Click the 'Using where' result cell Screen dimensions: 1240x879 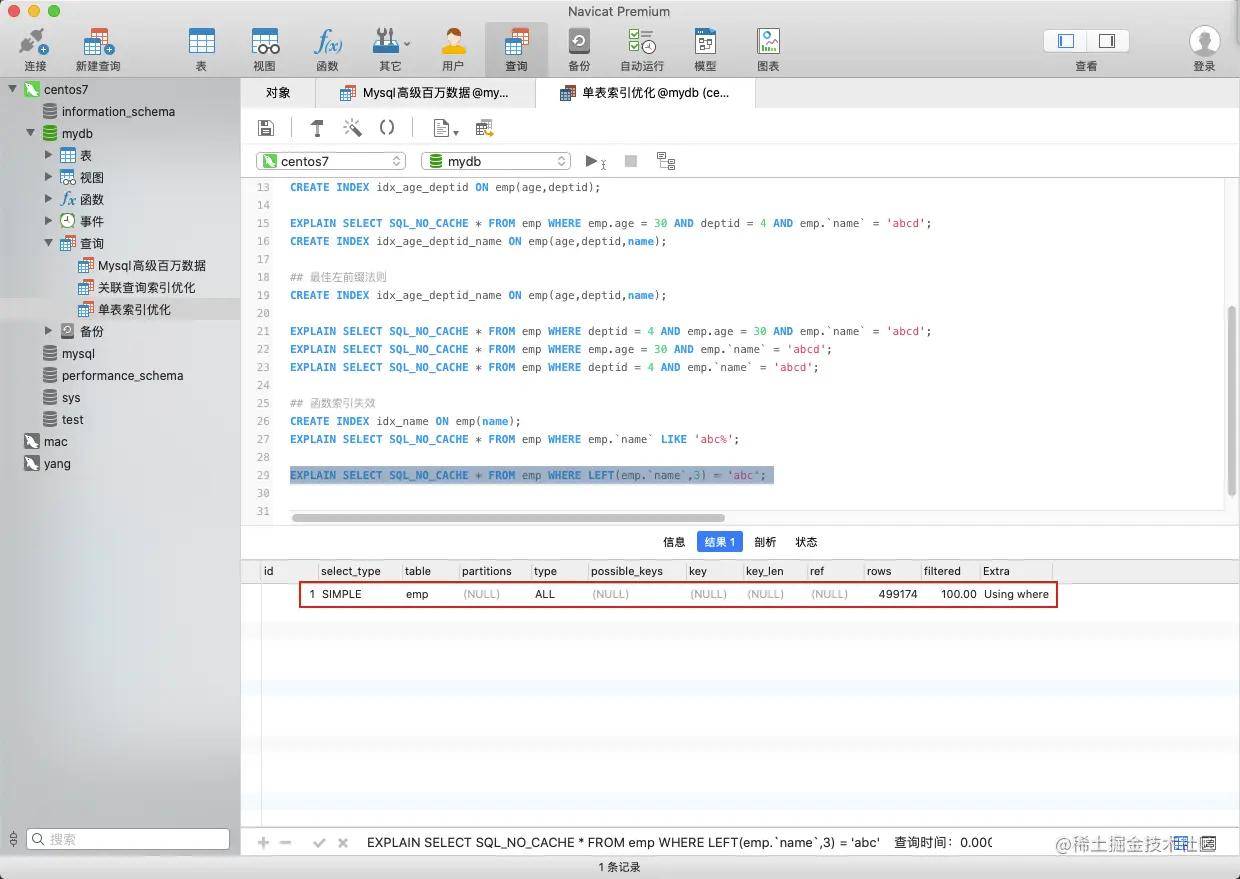1017,594
